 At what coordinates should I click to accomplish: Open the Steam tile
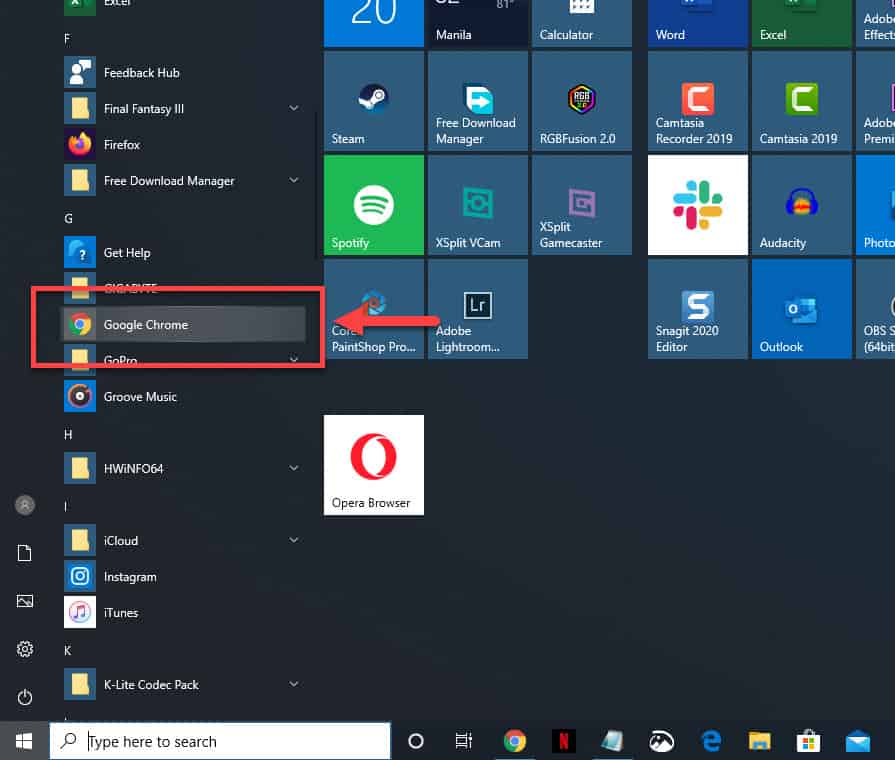point(374,101)
